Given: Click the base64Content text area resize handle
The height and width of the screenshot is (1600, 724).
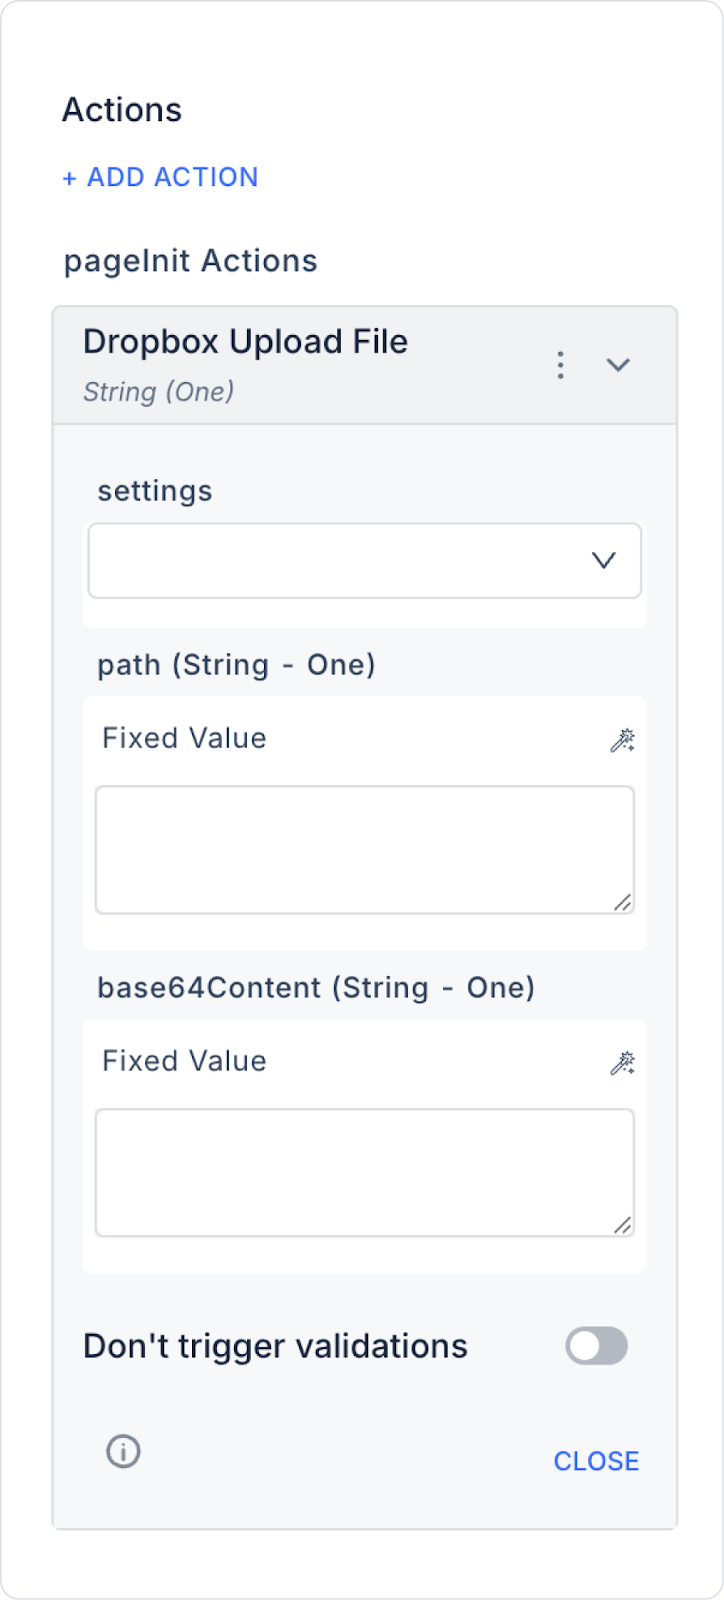Looking at the screenshot, I should (x=622, y=1225).
